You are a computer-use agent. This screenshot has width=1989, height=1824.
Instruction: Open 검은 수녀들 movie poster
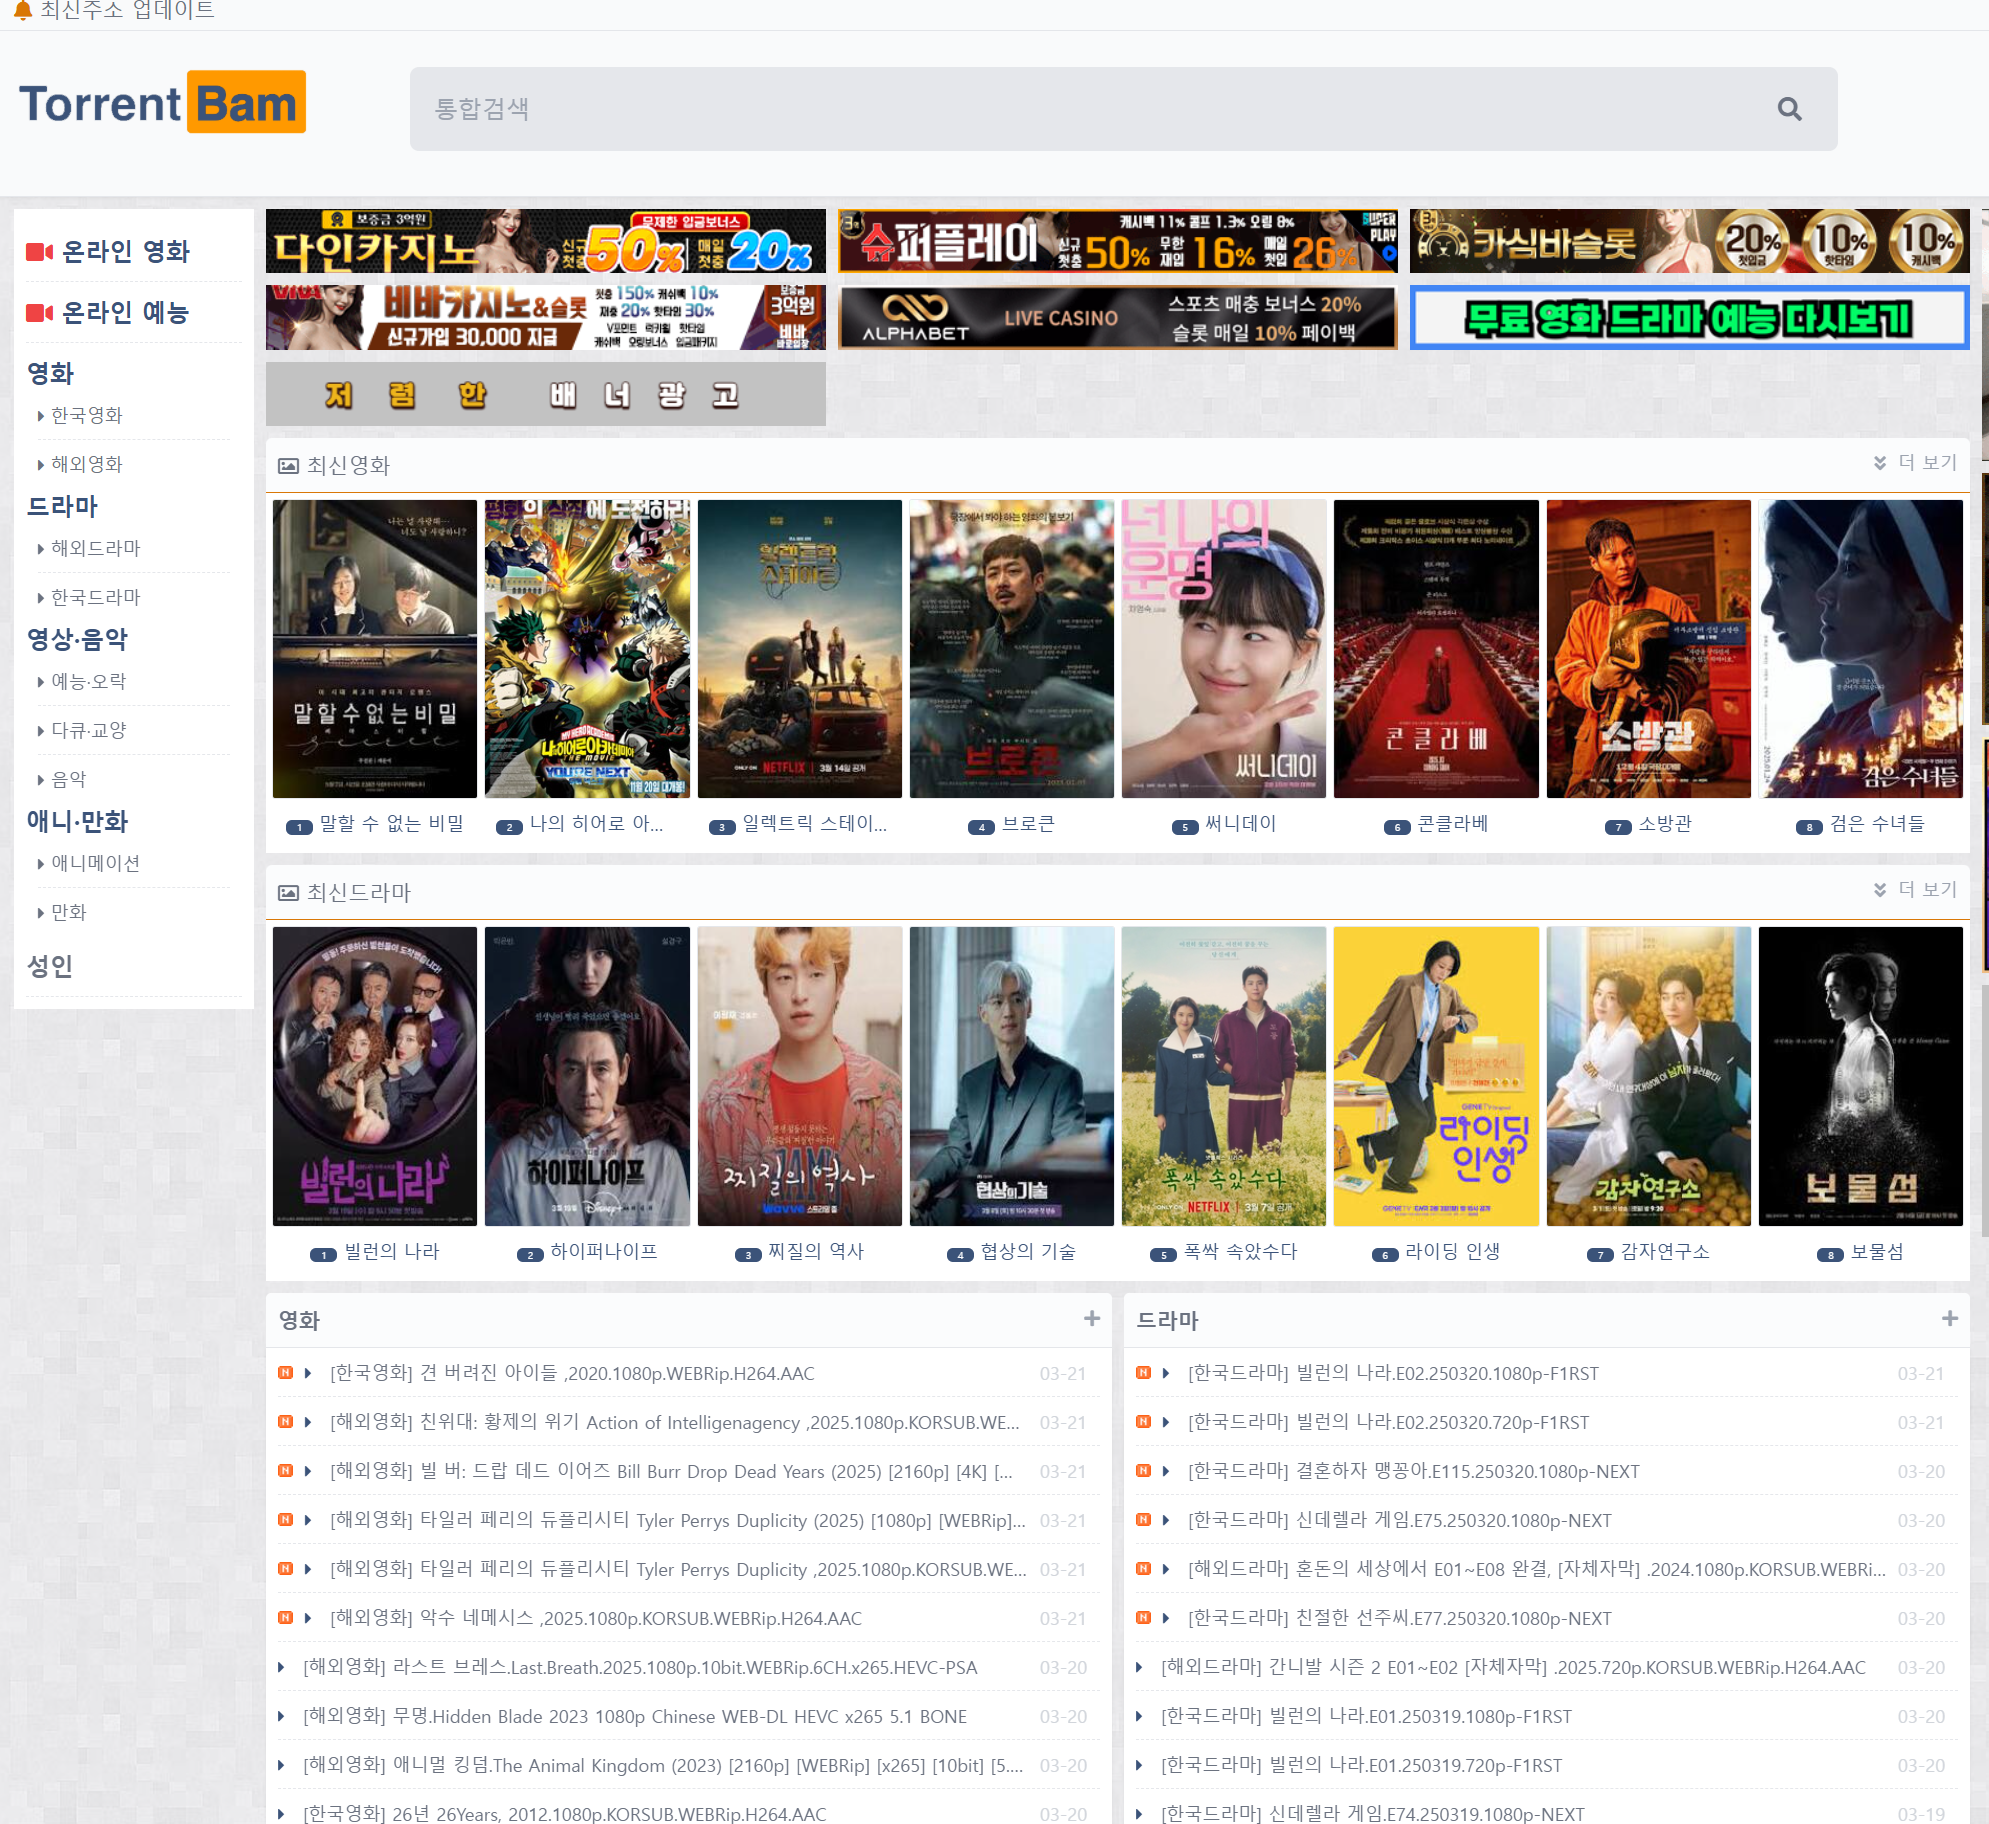(1861, 649)
